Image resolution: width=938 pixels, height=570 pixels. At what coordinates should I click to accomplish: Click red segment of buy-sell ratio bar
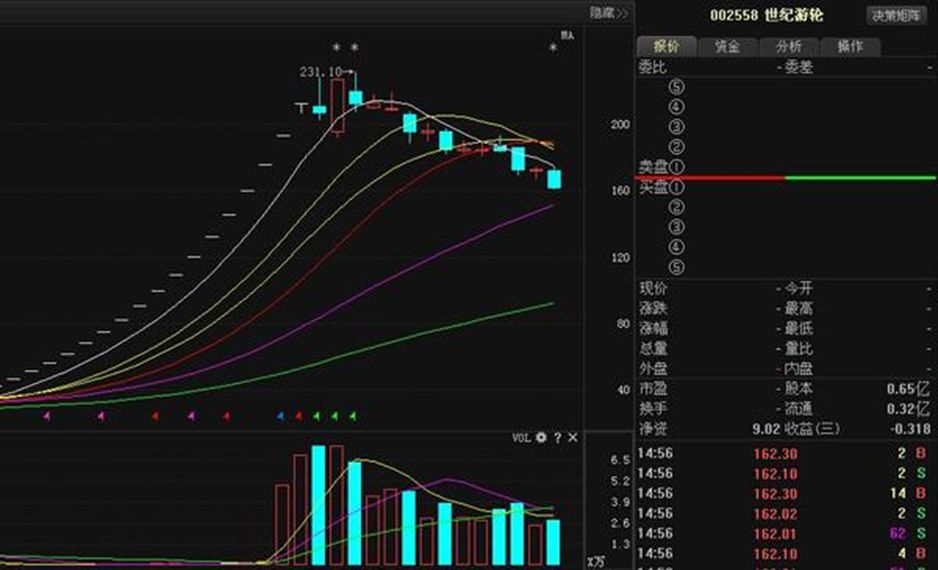tap(710, 178)
